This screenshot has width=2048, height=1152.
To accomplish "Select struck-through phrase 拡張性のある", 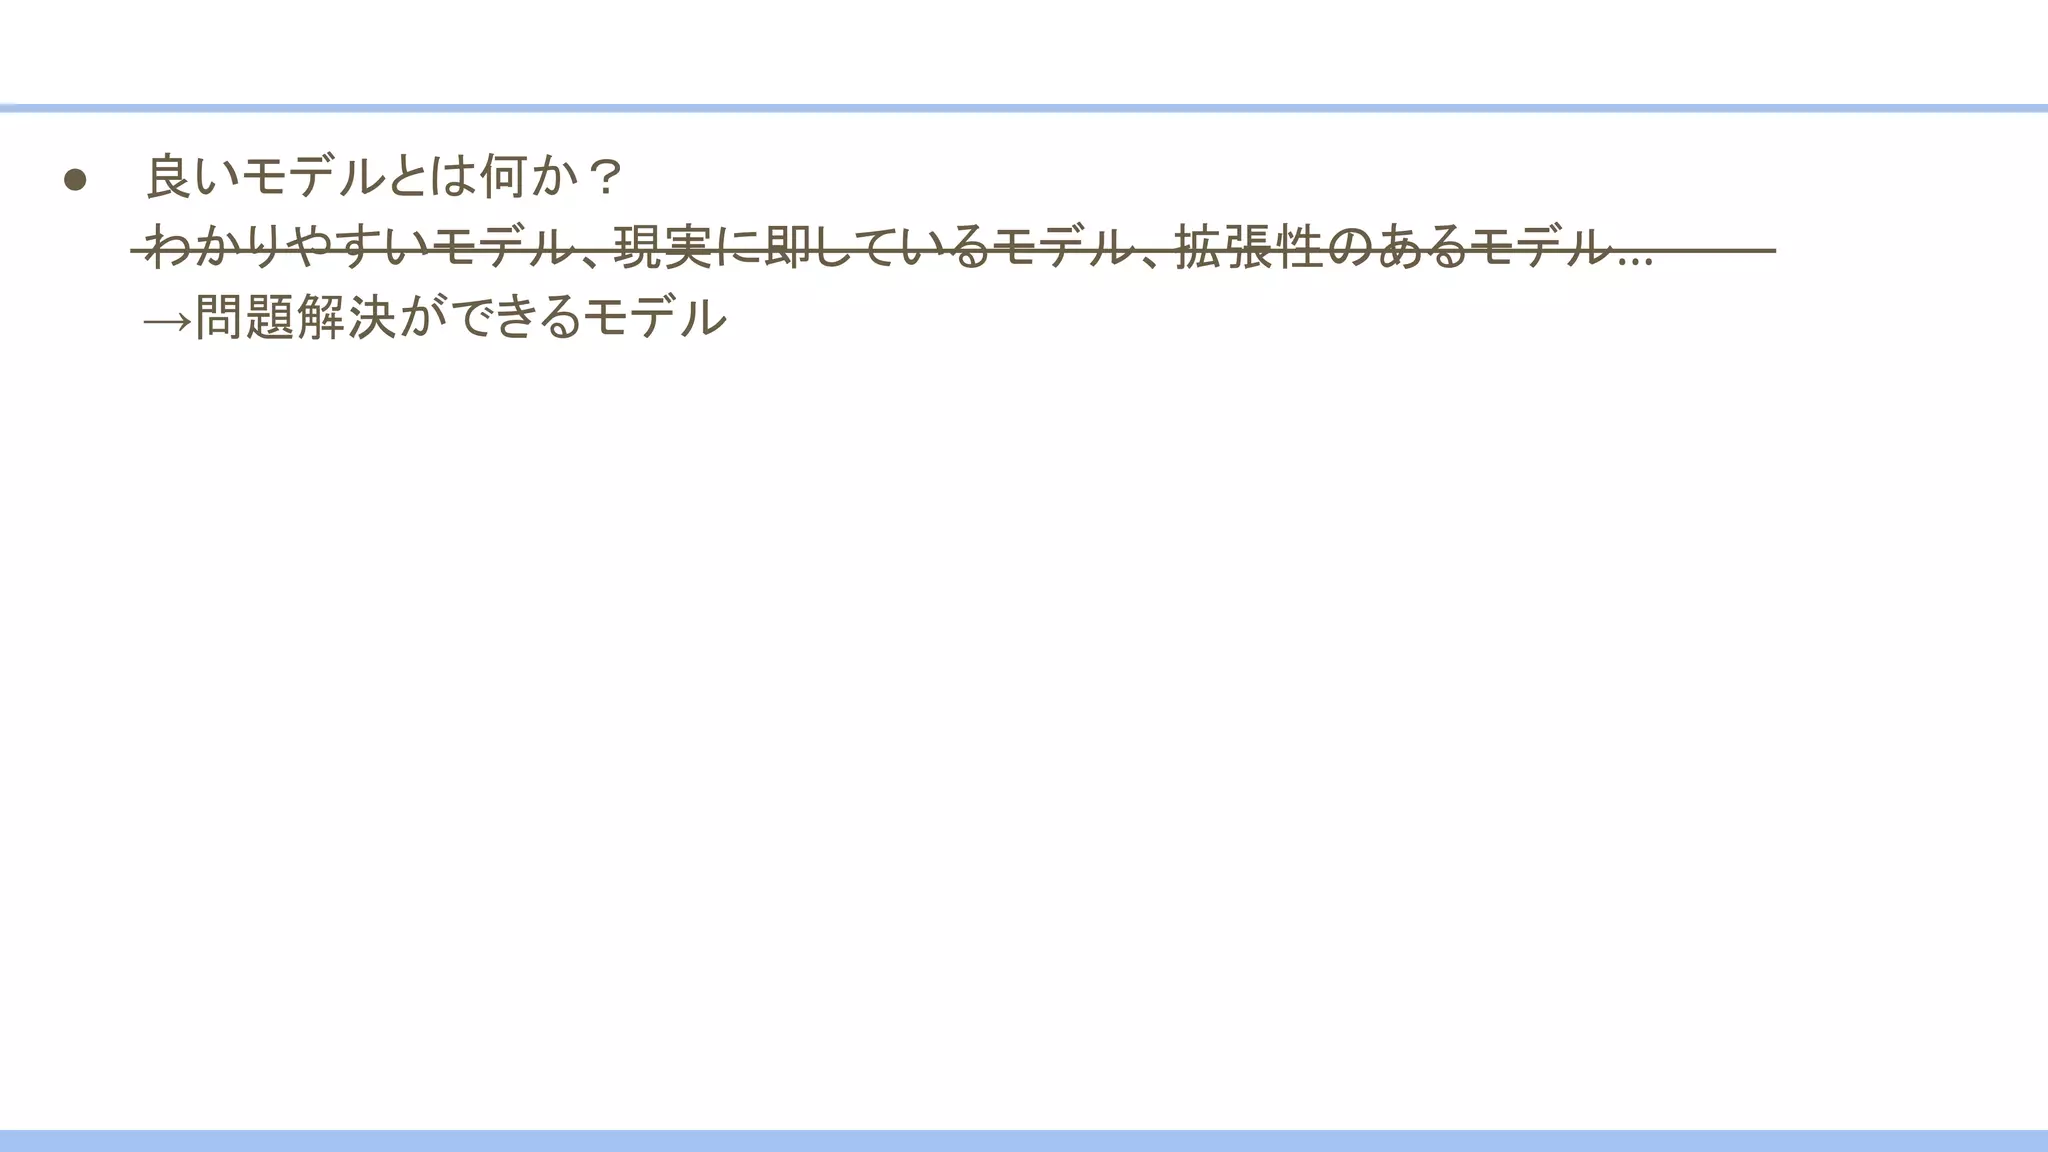I will coord(1321,247).
